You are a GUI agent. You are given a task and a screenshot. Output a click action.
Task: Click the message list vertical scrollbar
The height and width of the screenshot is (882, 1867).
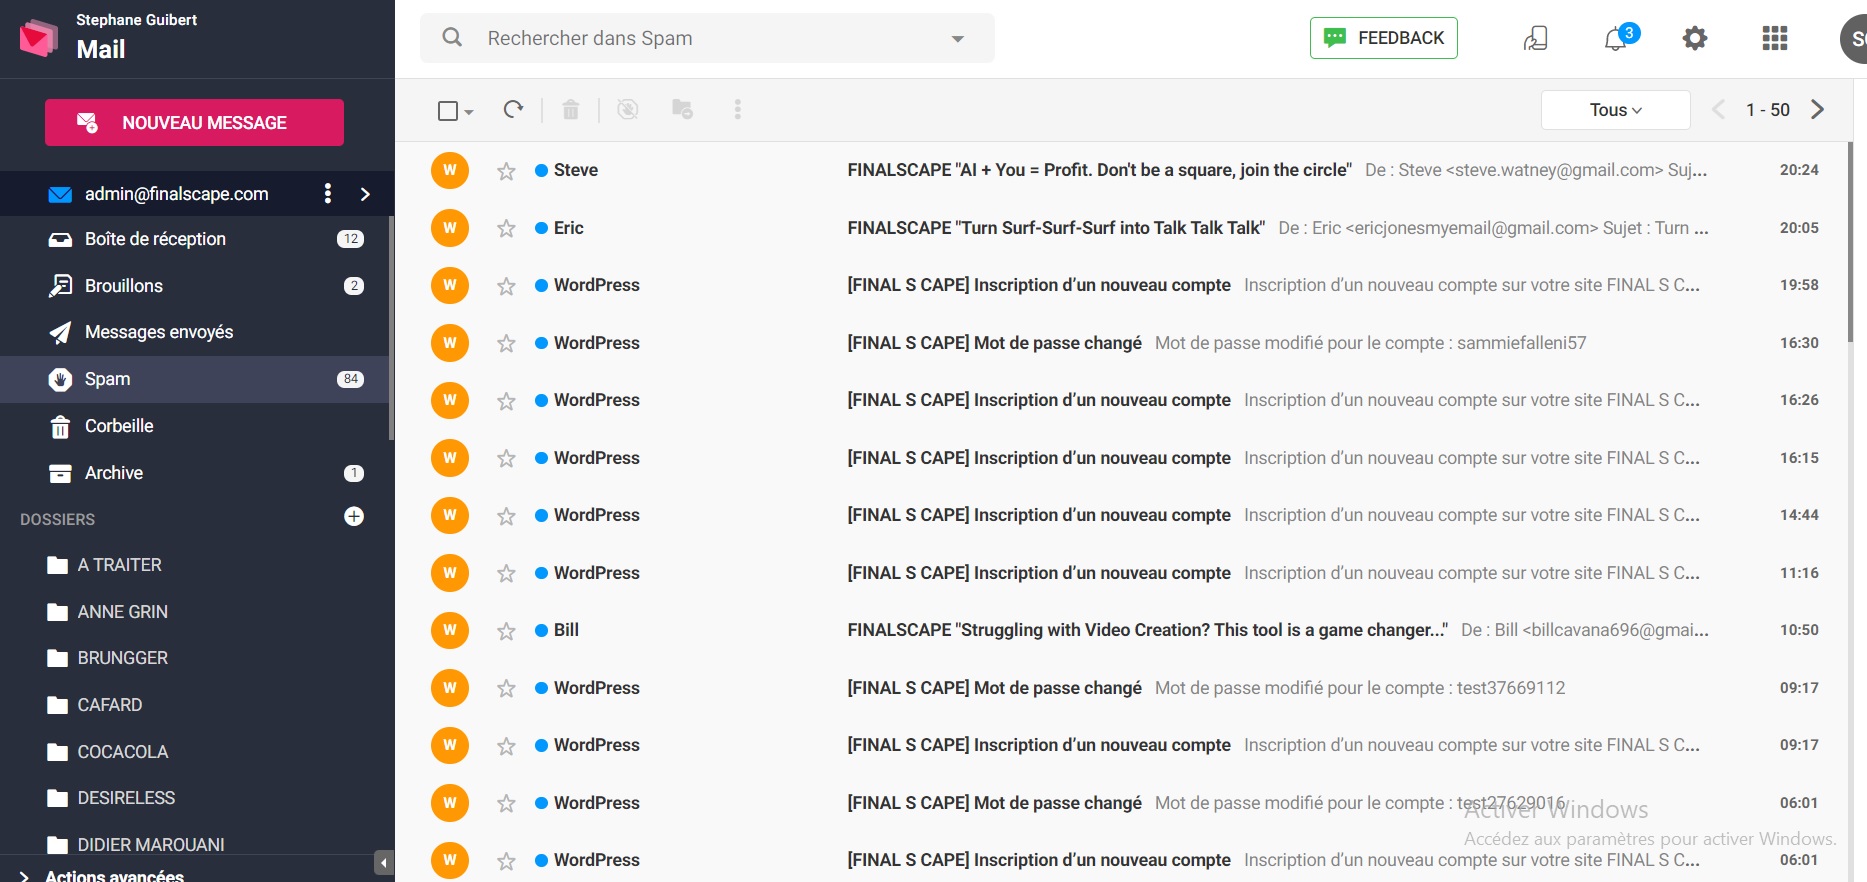1850,242
